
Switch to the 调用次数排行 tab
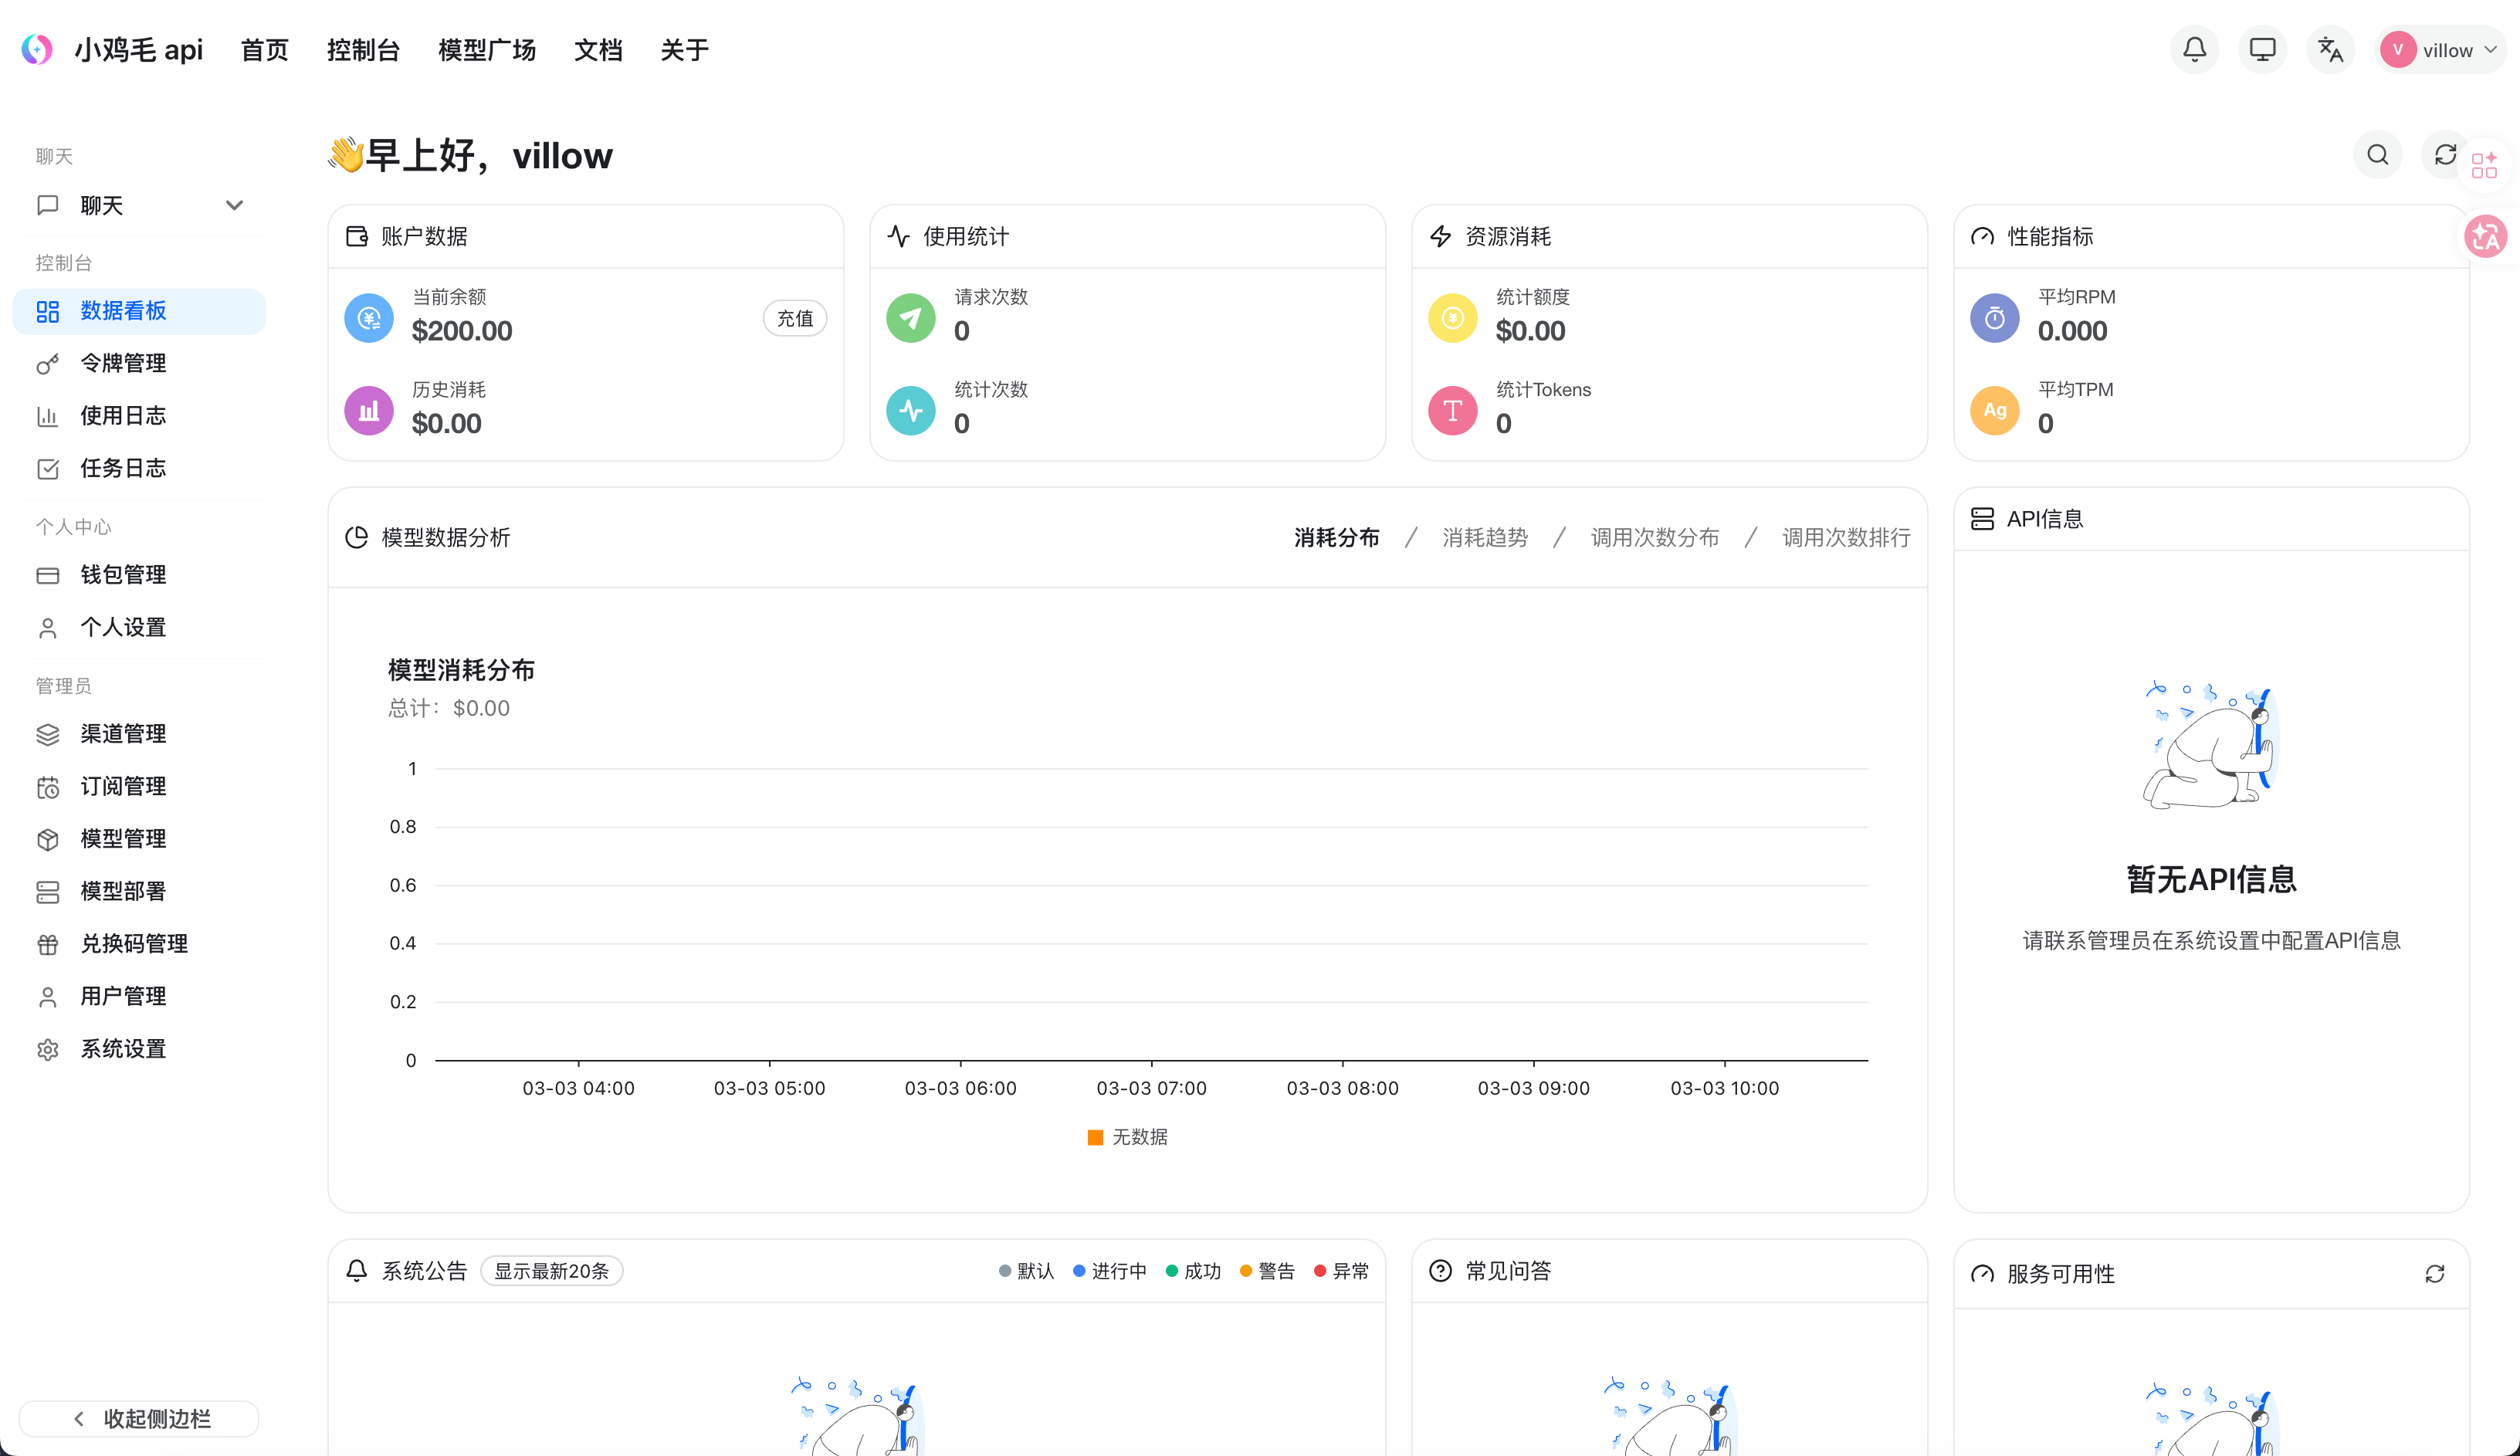(x=1846, y=537)
